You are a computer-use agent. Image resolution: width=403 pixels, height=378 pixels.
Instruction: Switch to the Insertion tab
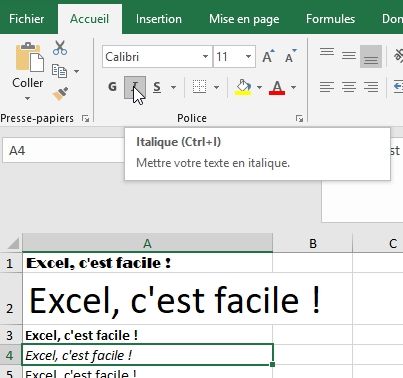point(159,19)
